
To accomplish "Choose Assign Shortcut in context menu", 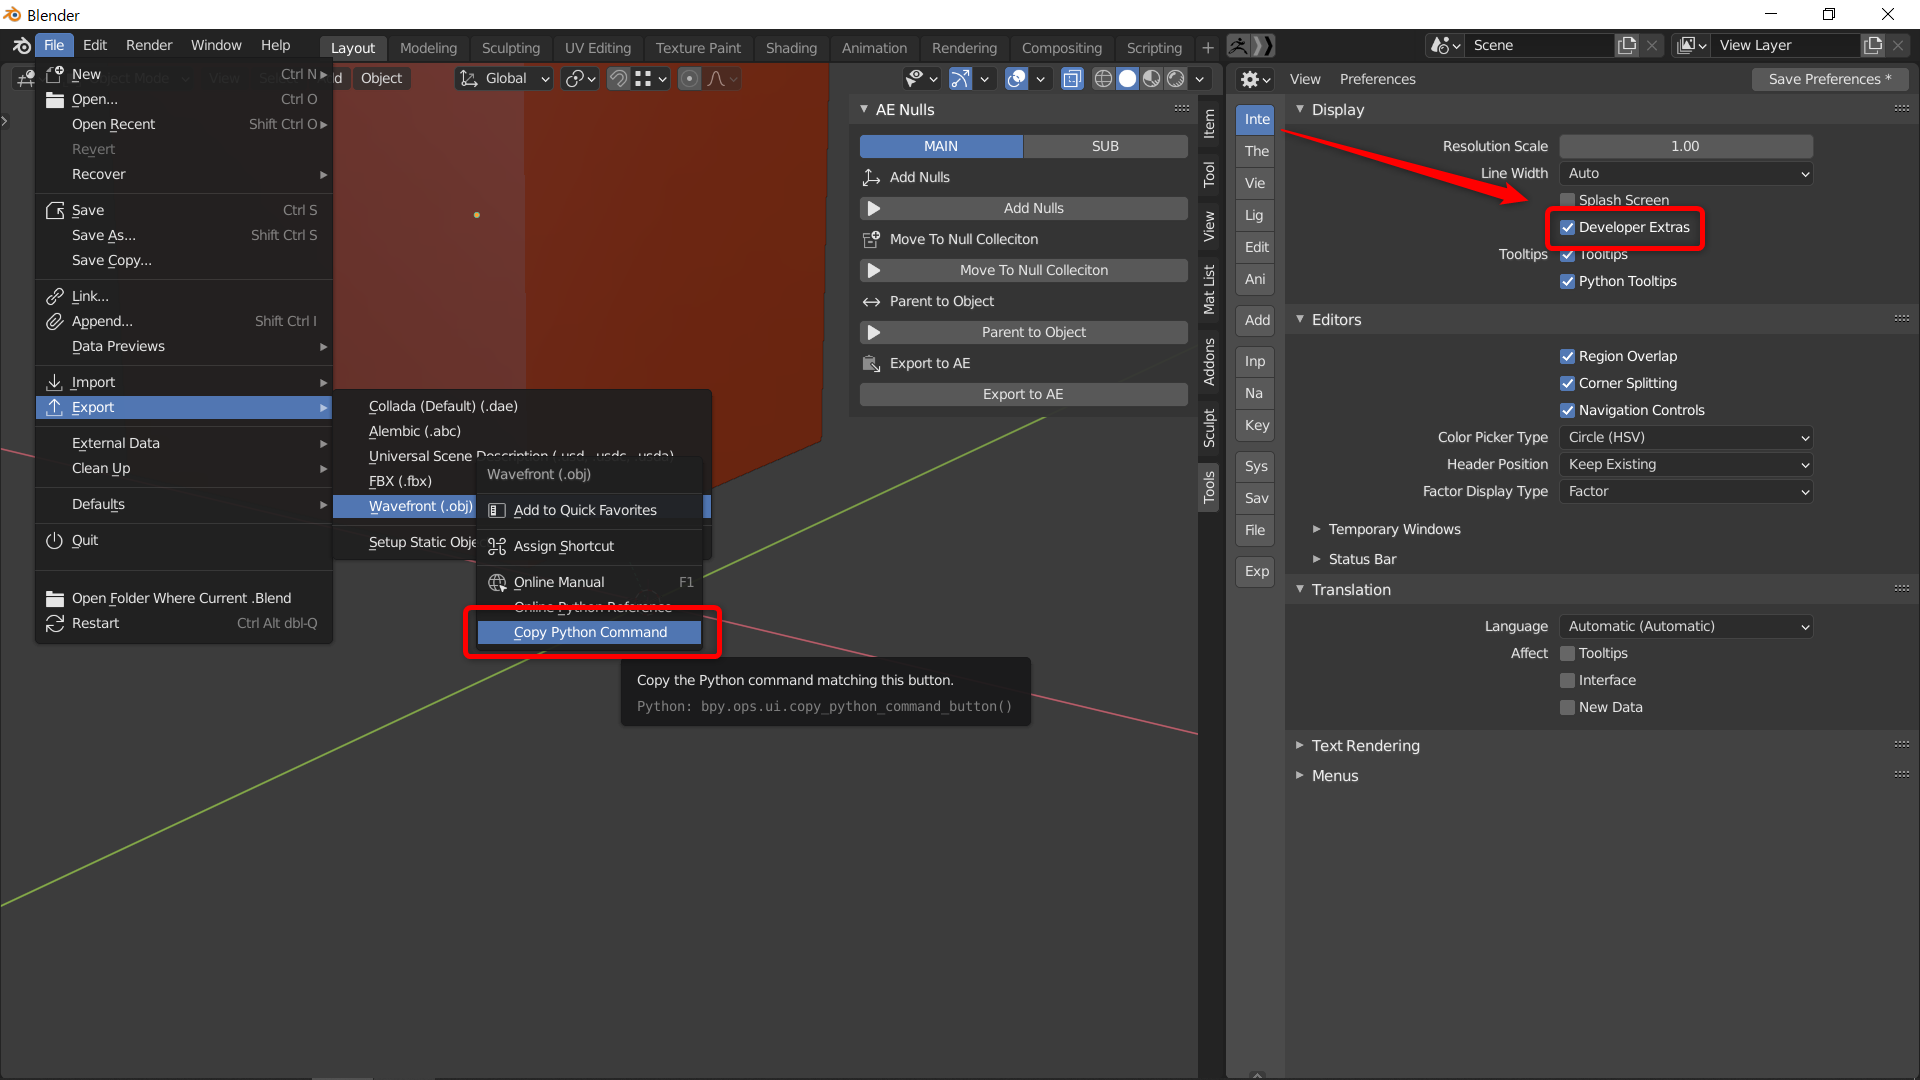I will click(x=589, y=547).
